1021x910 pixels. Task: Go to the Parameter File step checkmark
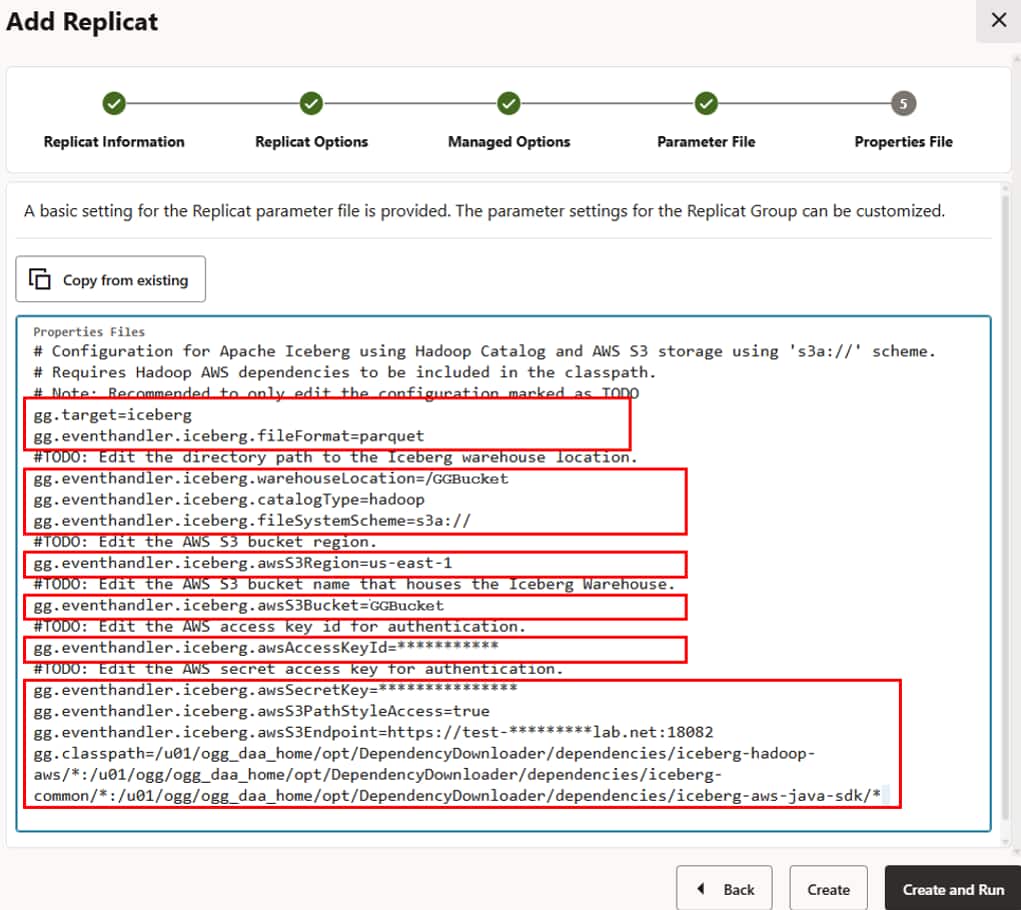pyautogui.click(x=706, y=103)
